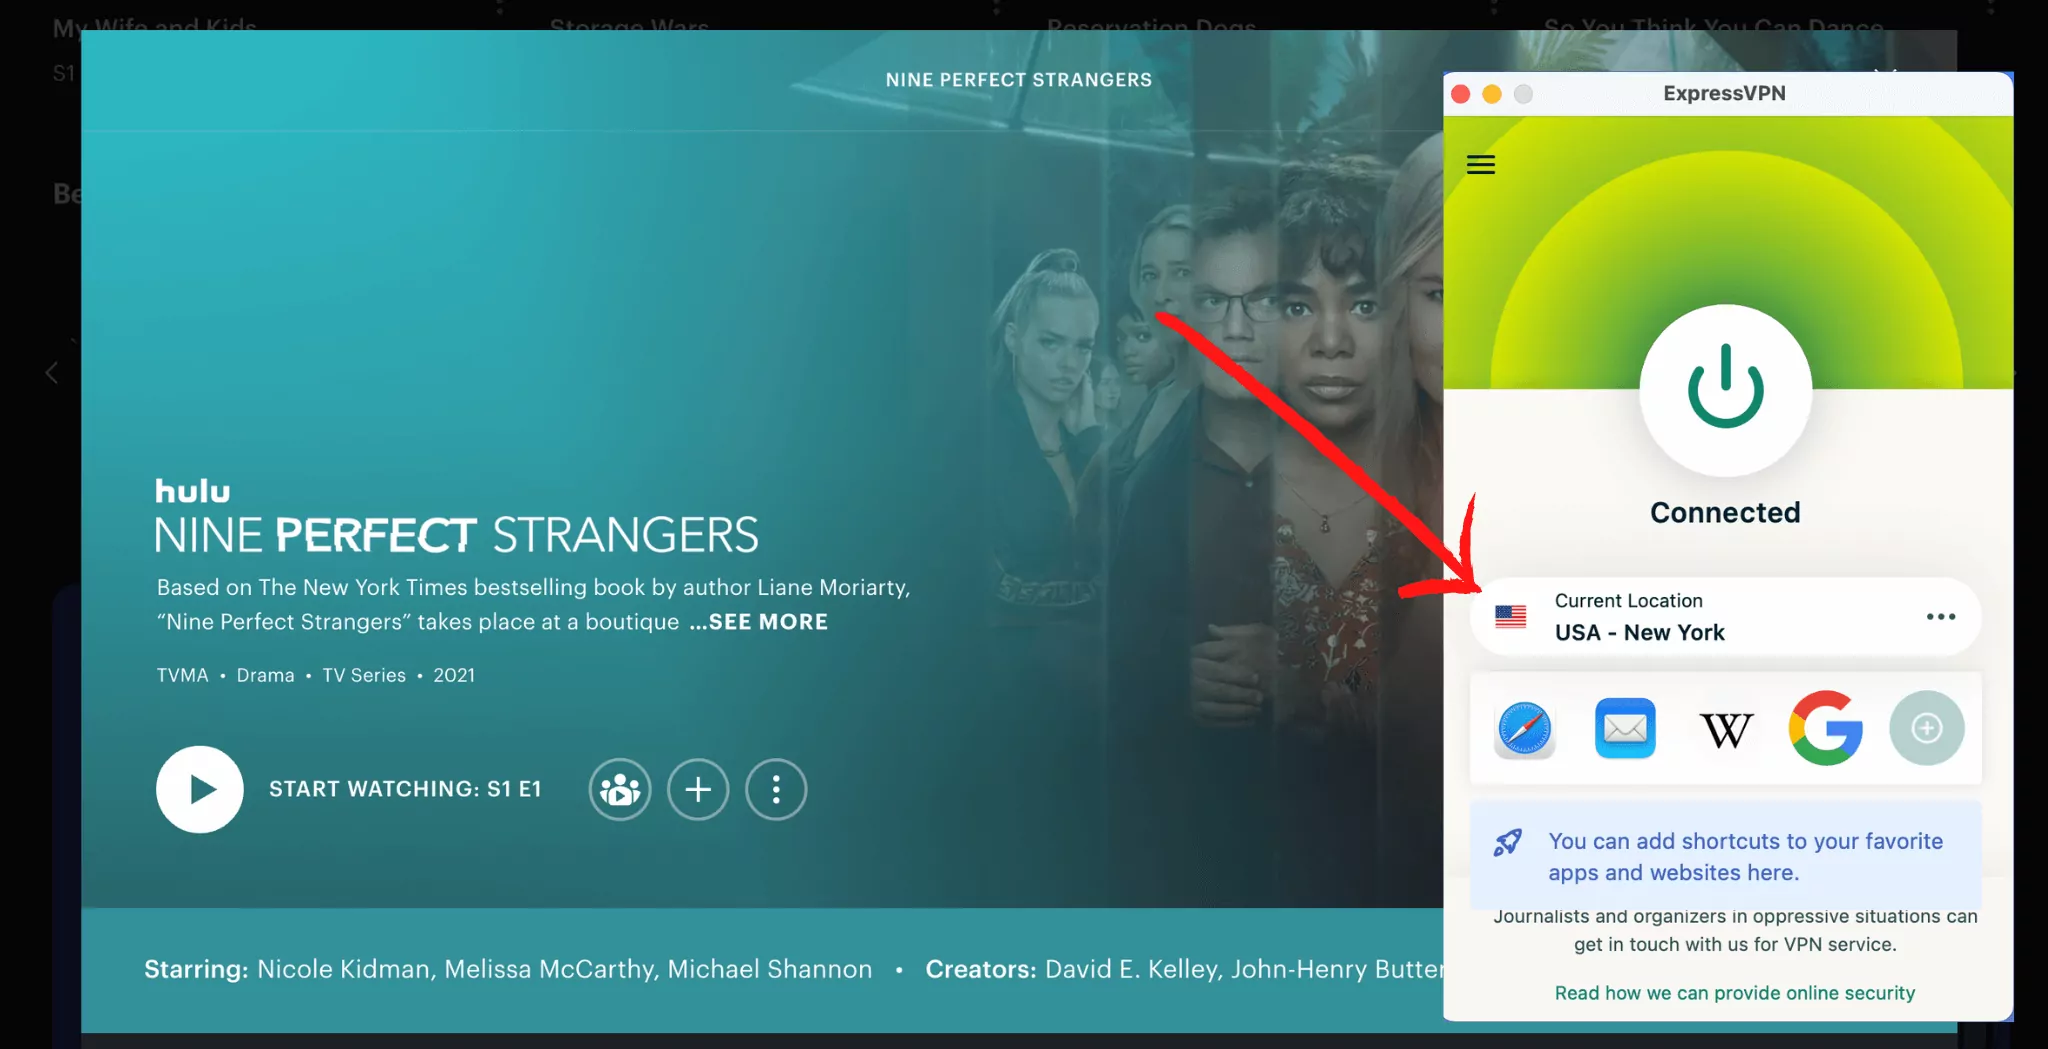Image resolution: width=2048 pixels, height=1049 pixels.
Task: Open Hulu more options vertical dots
Action: tap(776, 789)
